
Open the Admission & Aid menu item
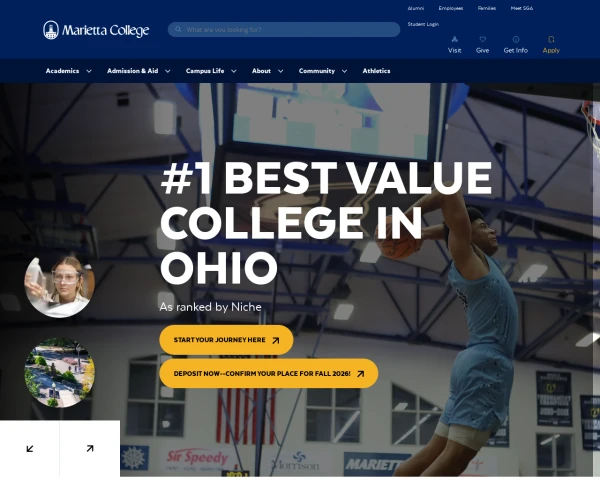point(132,71)
